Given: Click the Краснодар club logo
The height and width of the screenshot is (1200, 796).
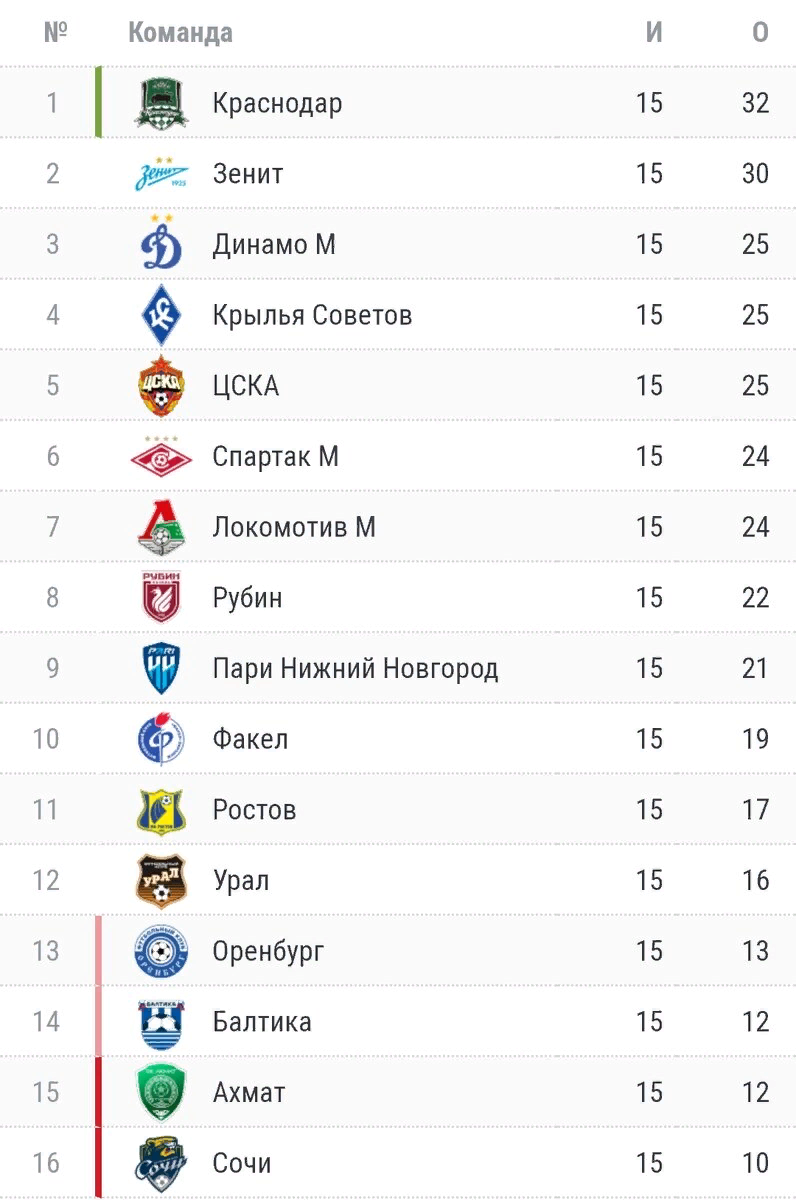Looking at the screenshot, I should pos(161,103).
